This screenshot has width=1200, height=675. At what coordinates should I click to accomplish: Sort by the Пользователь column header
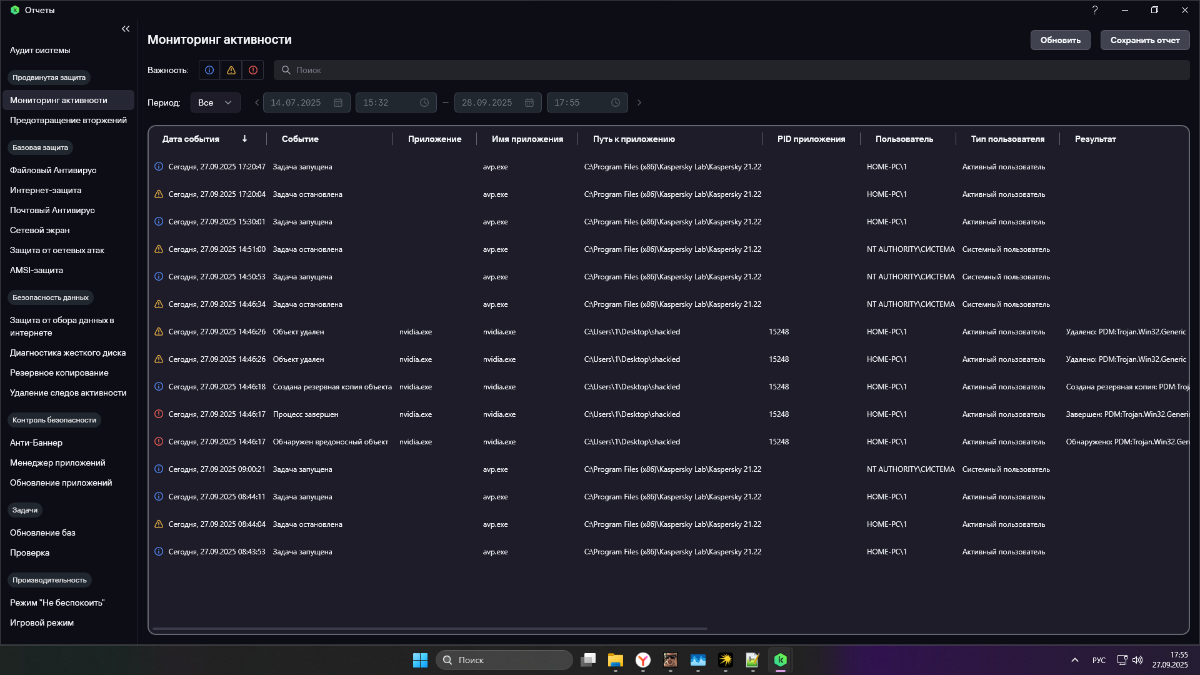pos(904,139)
